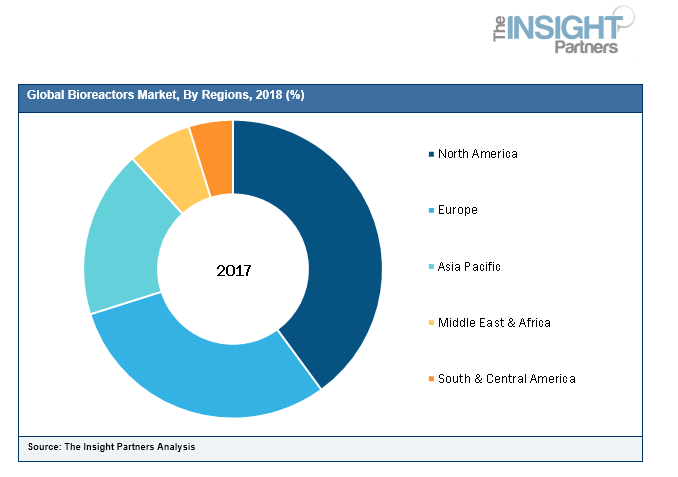Click the 'Asia Pacific' legend label
The width and height of the screenshot is (678, 477).
point(469,266)
